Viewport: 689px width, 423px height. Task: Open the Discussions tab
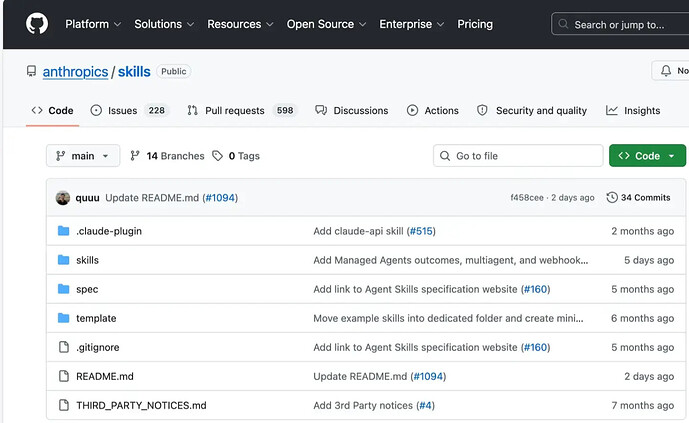(x=352, y=111)
